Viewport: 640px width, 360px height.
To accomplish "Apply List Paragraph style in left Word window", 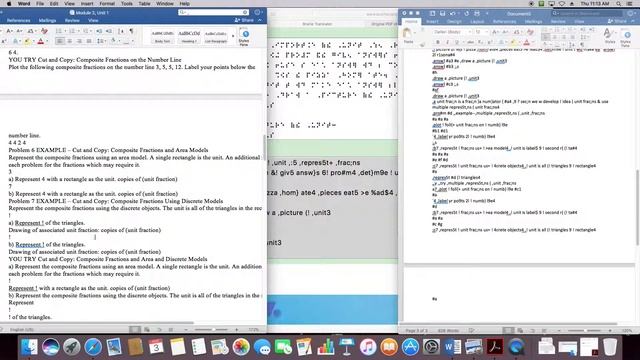I will (x=216, y=36).
